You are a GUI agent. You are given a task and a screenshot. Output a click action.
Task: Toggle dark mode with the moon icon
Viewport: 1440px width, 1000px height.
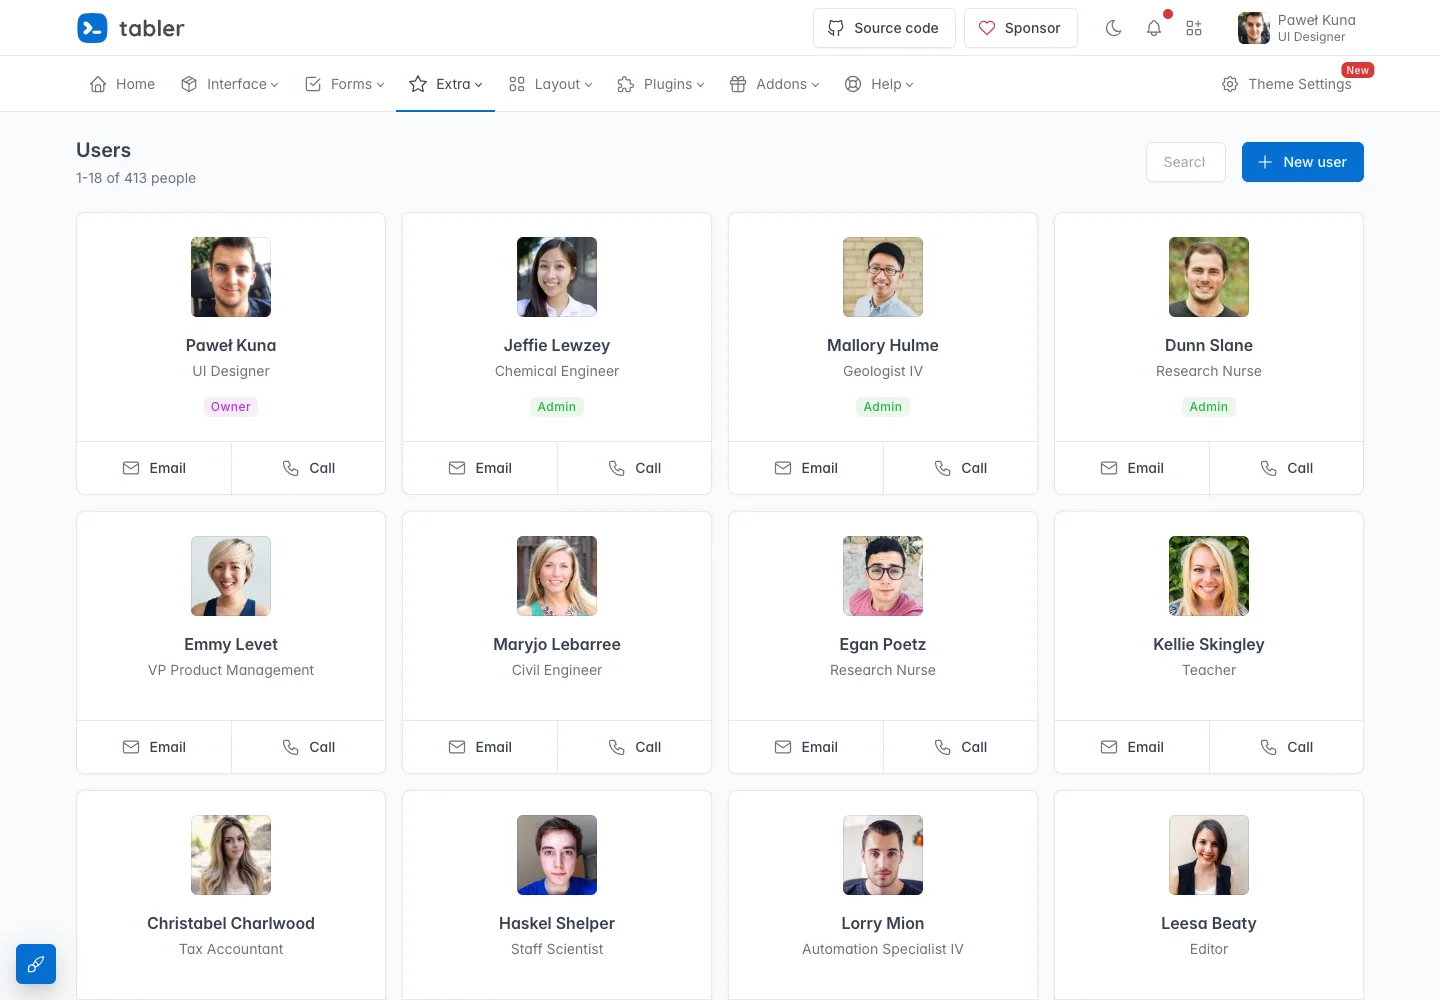point(1113,28)
